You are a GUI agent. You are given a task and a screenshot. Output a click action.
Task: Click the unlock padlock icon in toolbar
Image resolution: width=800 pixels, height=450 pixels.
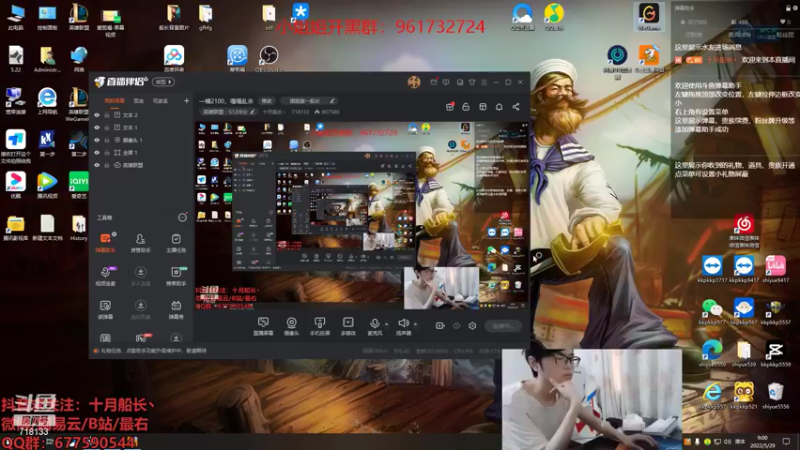[x=466, y=107]
